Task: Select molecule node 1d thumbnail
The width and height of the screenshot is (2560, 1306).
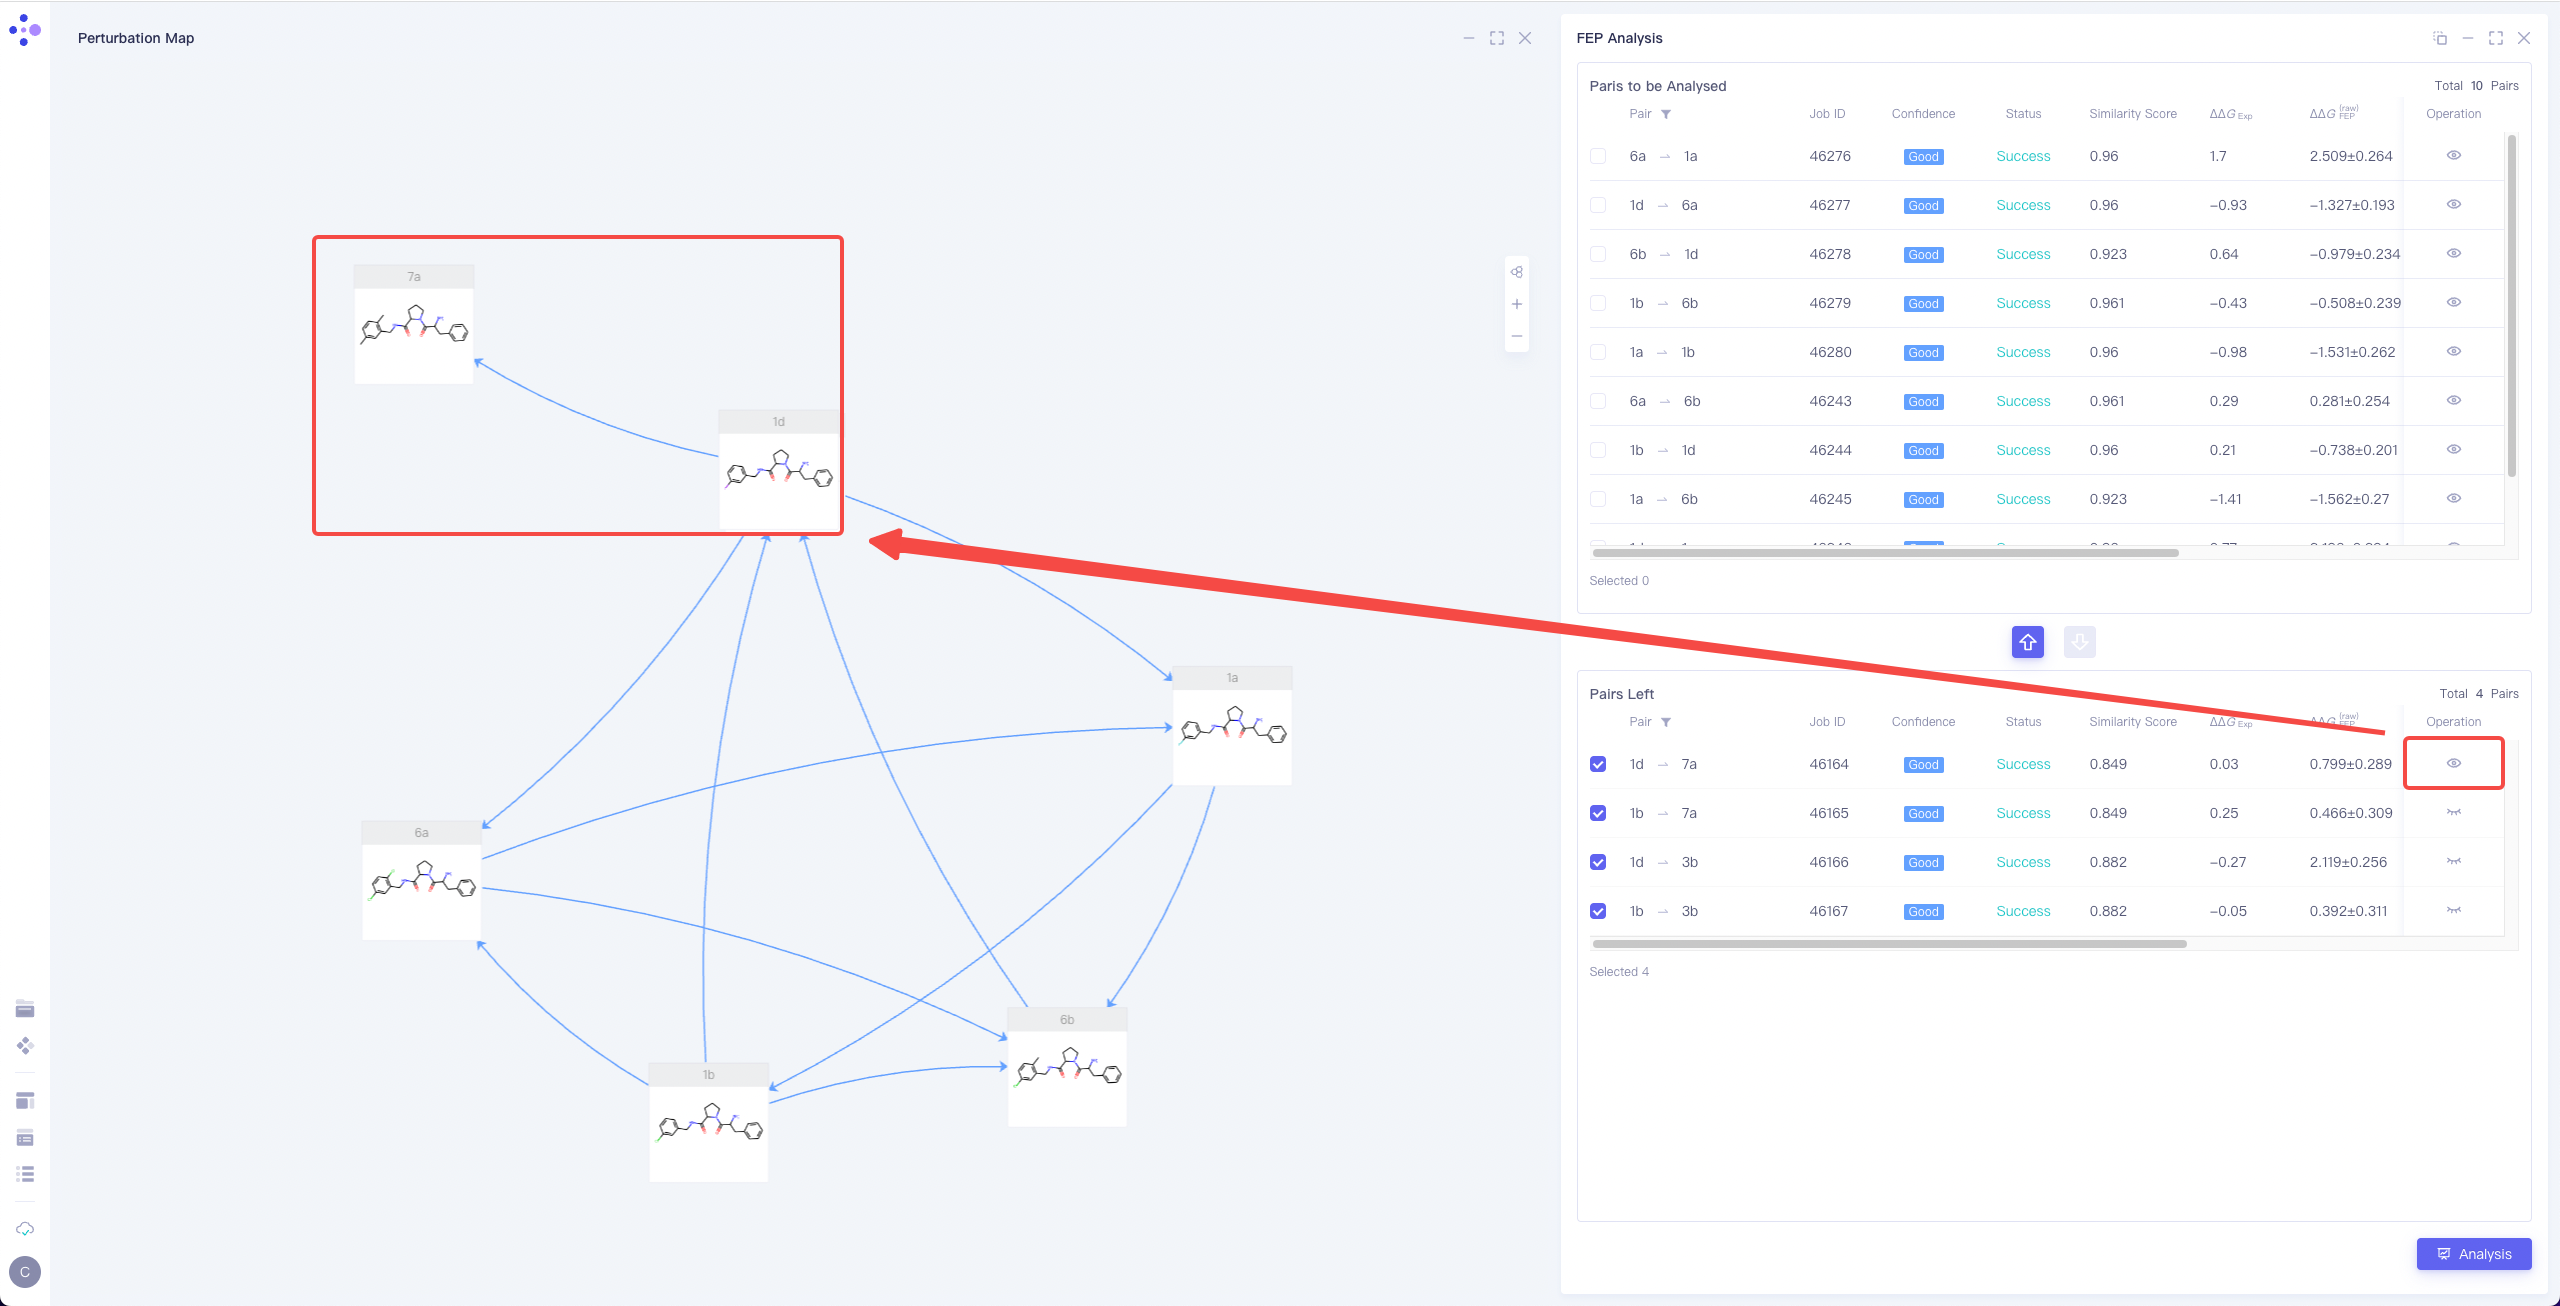Action: click(779, 469)
